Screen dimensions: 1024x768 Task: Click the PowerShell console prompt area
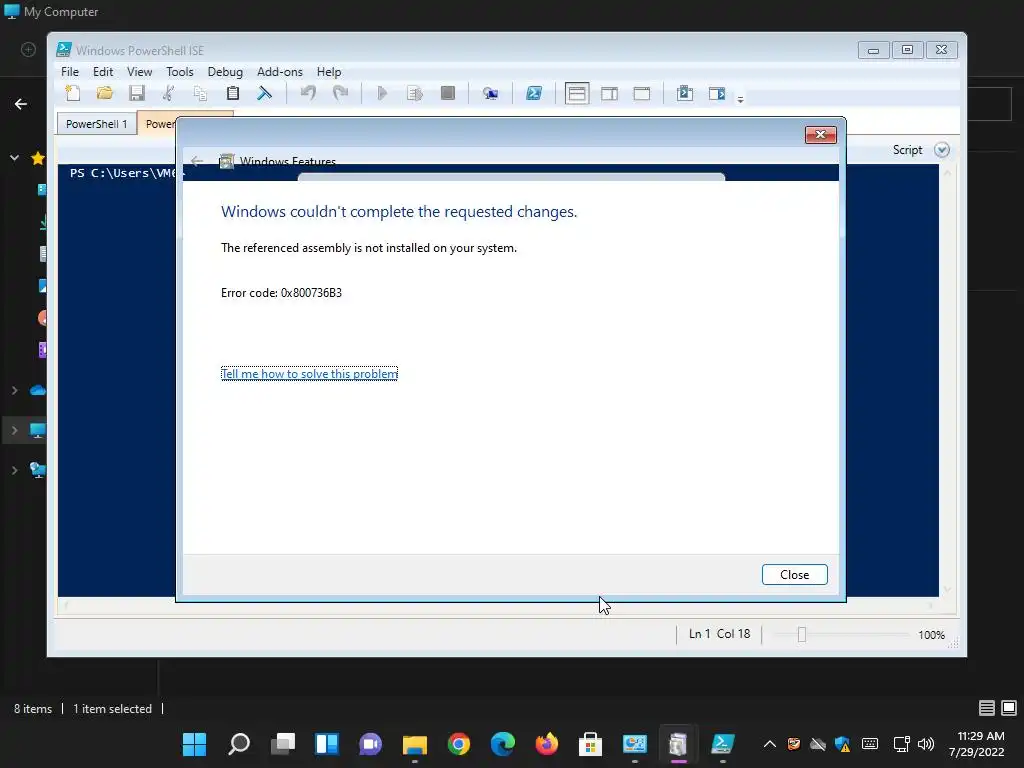(x=122, y=173)
